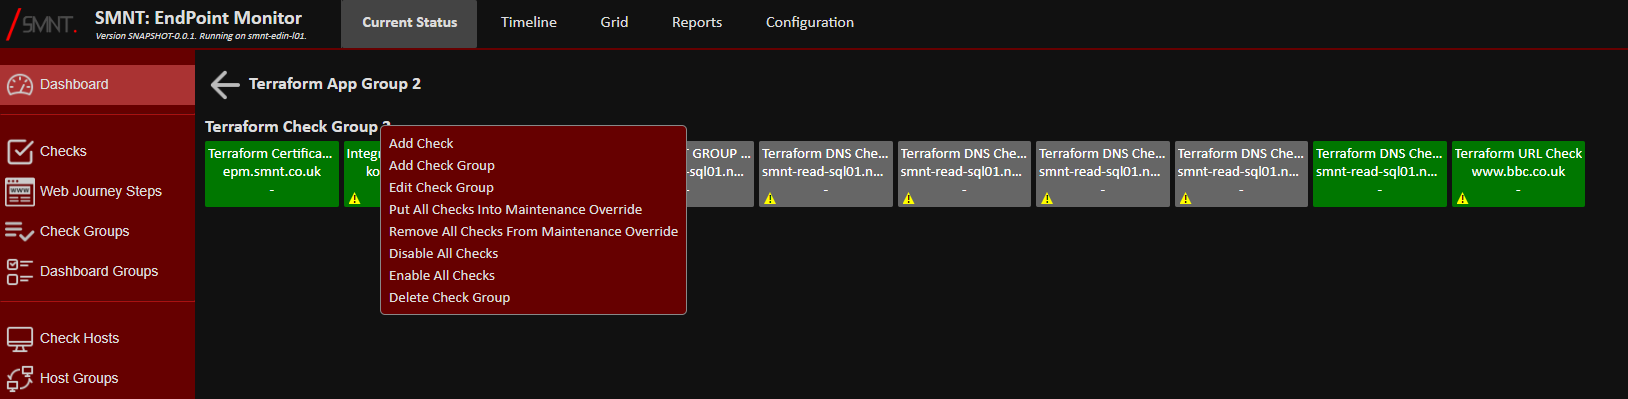Open the Grid tab
1628x399 pixels.
[614, 23]
